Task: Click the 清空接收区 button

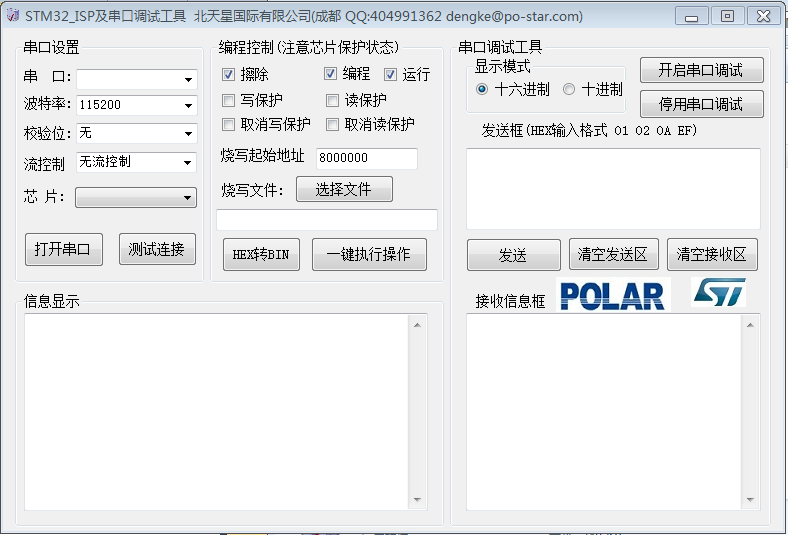Action: coord(712,255)
